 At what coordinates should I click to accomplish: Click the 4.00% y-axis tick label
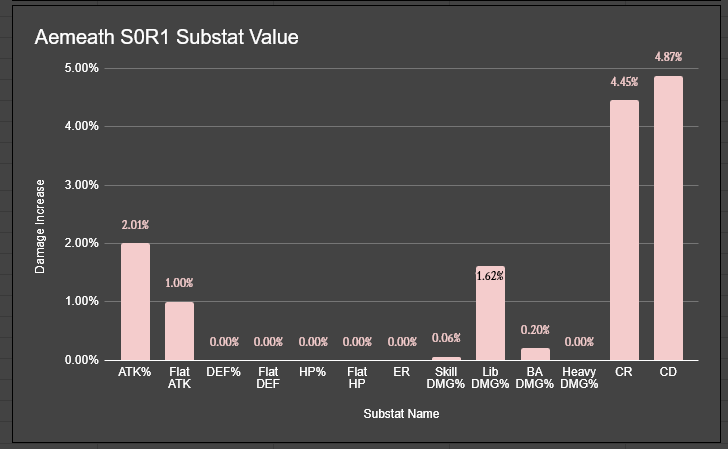(82, 126)
